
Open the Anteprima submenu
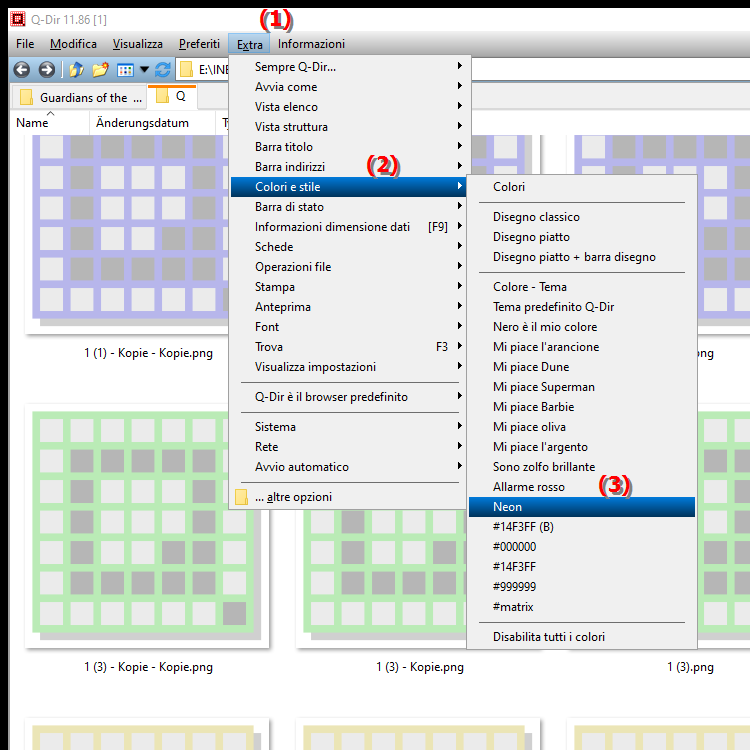coord(349,307)
